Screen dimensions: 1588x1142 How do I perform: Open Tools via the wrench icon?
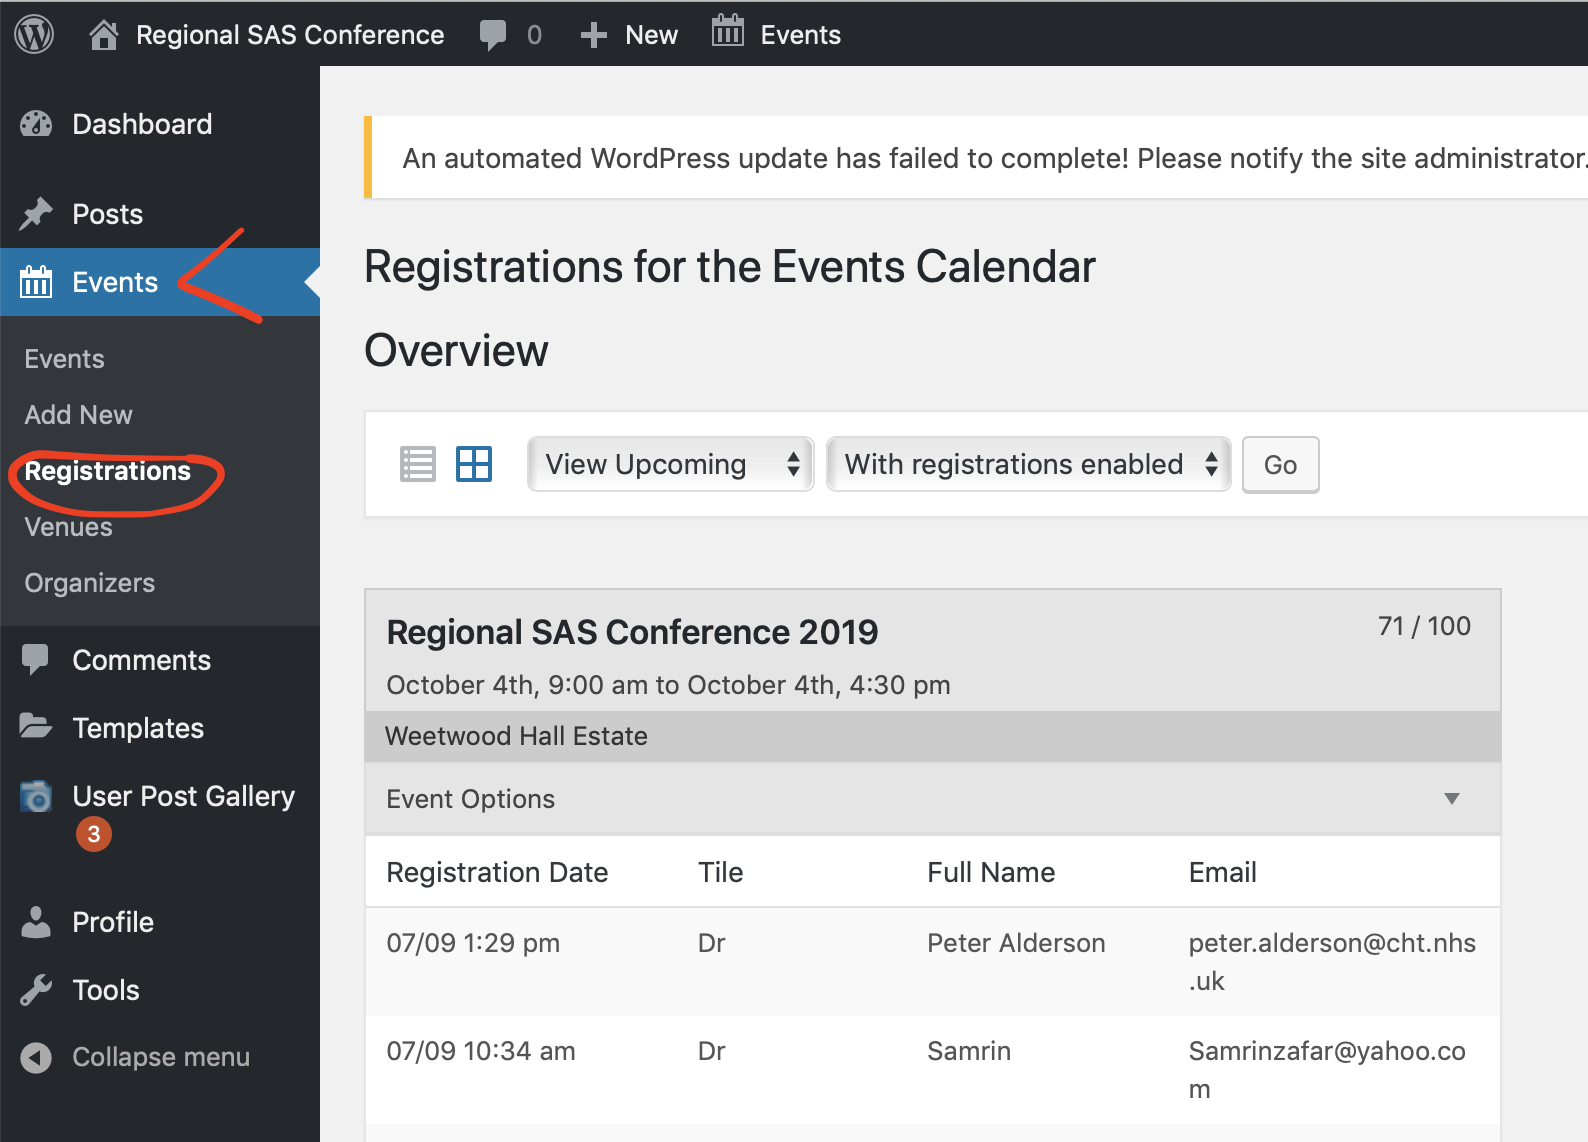pyautogui.click(x=36, y=990)
